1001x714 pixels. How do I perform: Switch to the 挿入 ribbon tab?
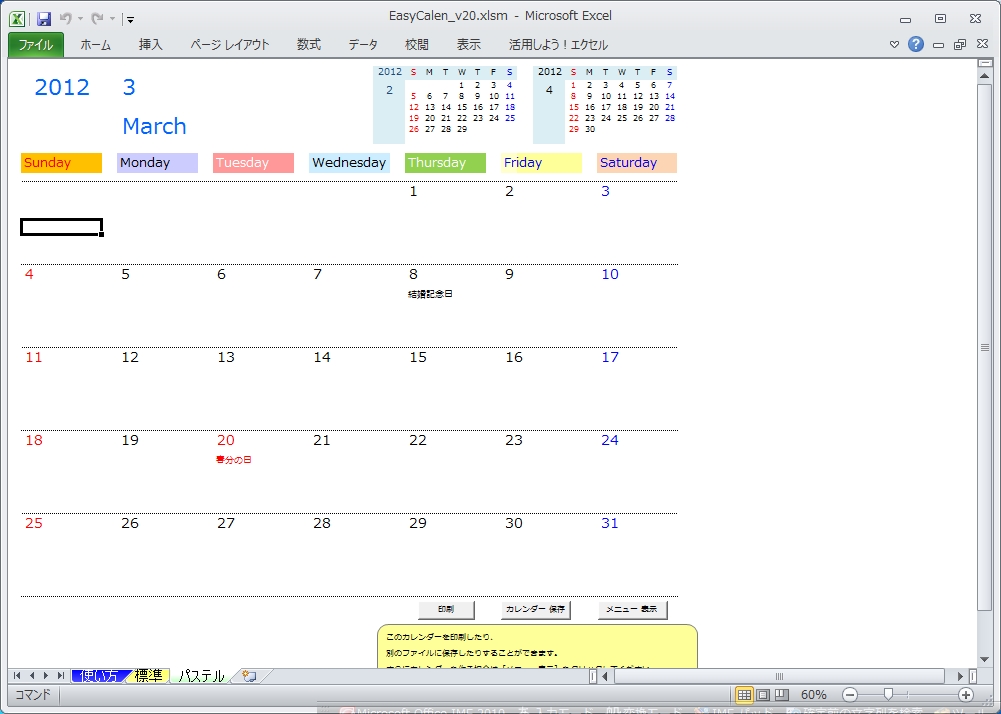click(x=151, y=45)
